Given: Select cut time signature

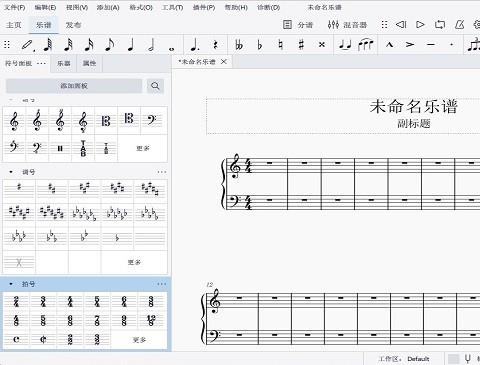Looking at the screenshot, I should (43, 339).
